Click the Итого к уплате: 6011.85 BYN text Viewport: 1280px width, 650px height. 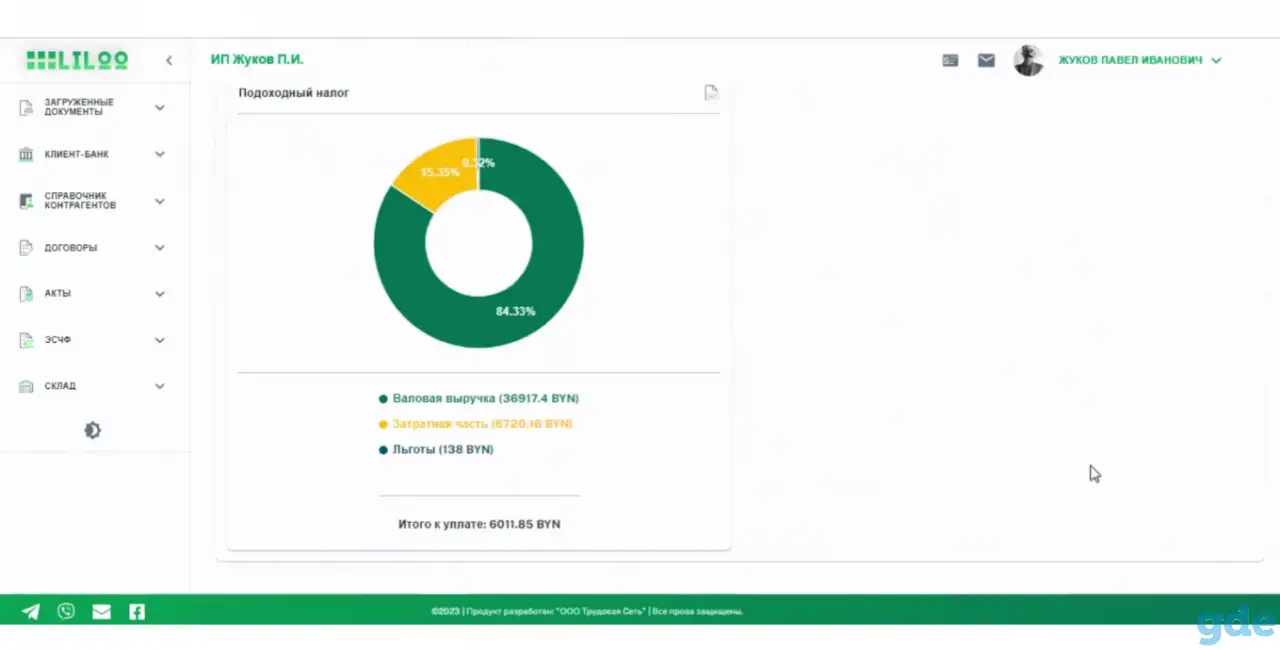coord(479,524)
